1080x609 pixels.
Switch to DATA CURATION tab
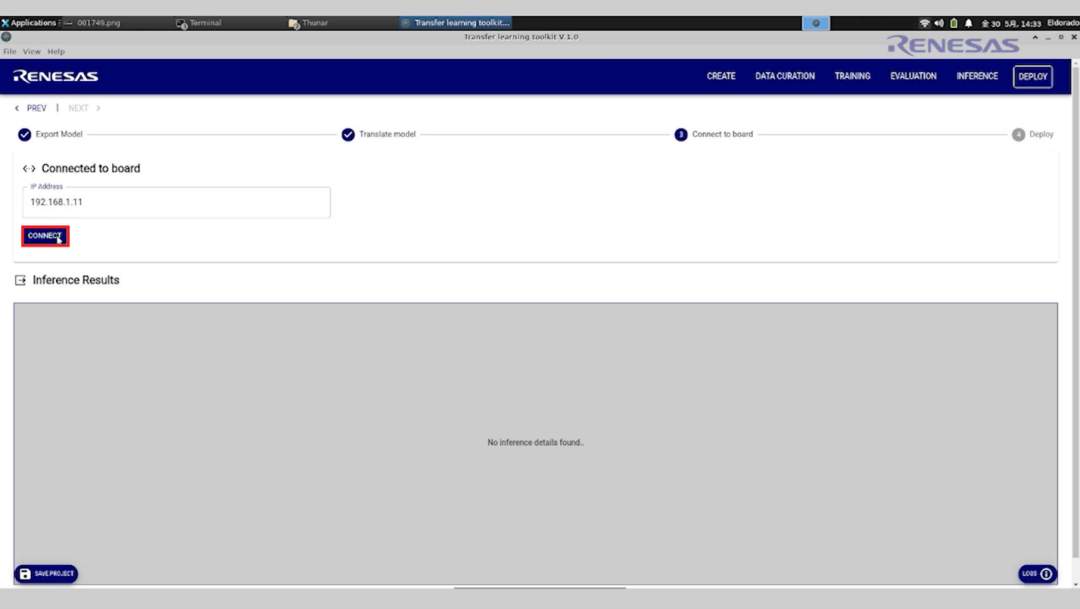coord(785,76)
